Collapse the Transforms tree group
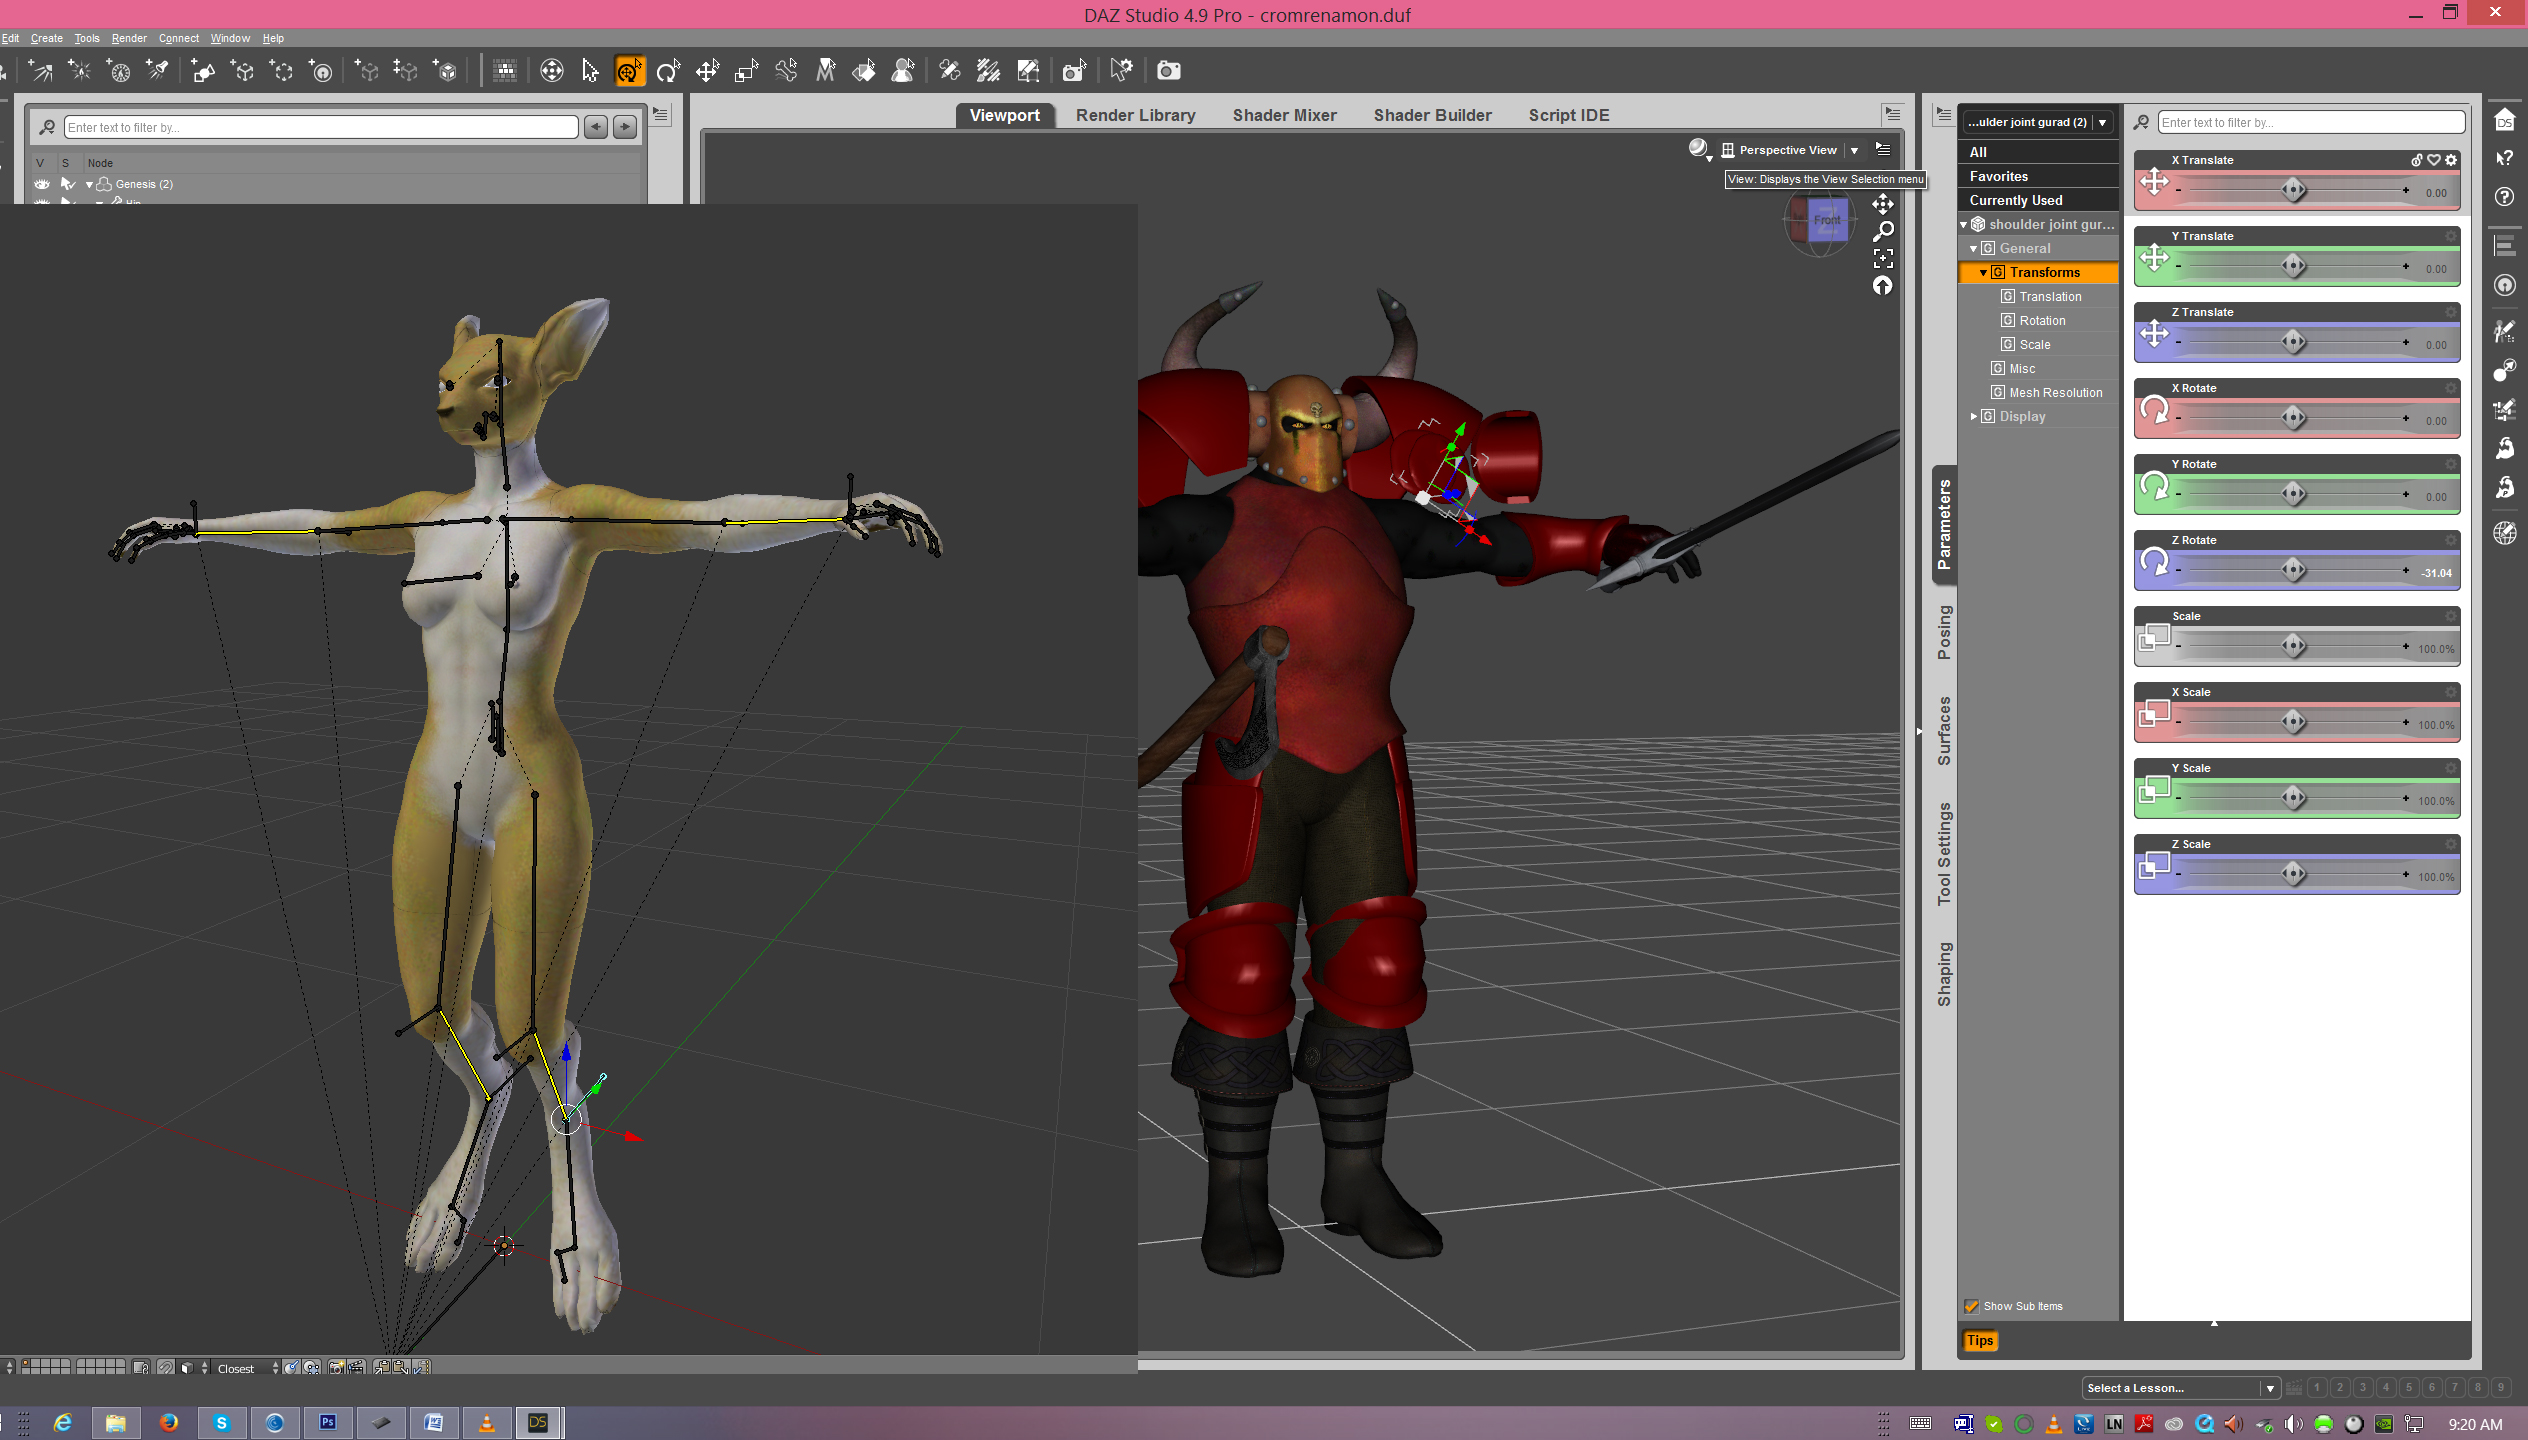This screenshot has height=1440, width=2528. [x=1983, y=272]
